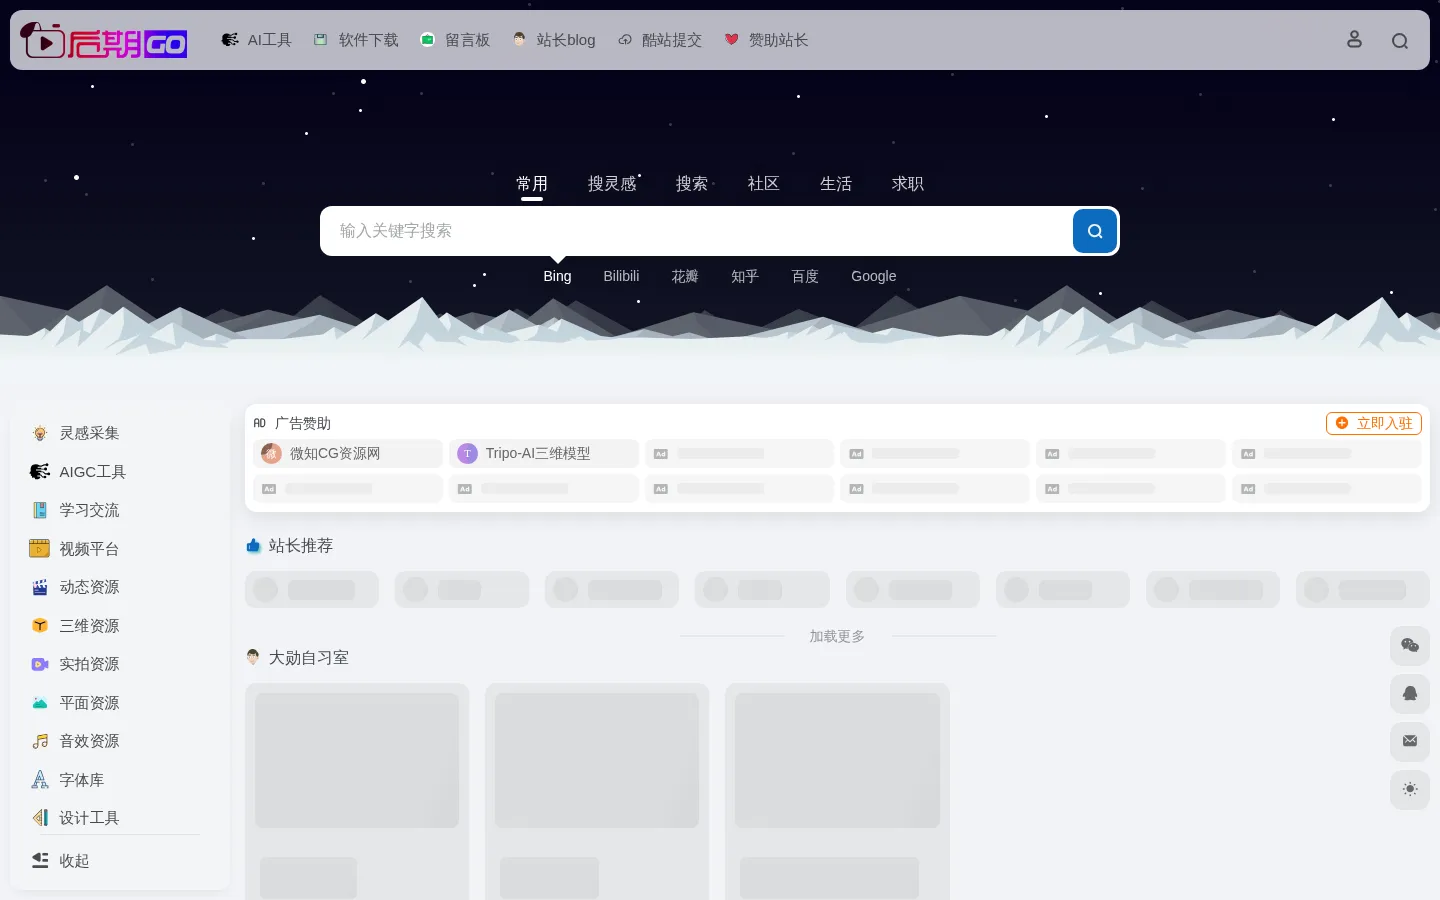Viewport: 1440px width, 900px height.
Task: Collapse the sidebar with 收起
Action: click(x=60, y=861)
